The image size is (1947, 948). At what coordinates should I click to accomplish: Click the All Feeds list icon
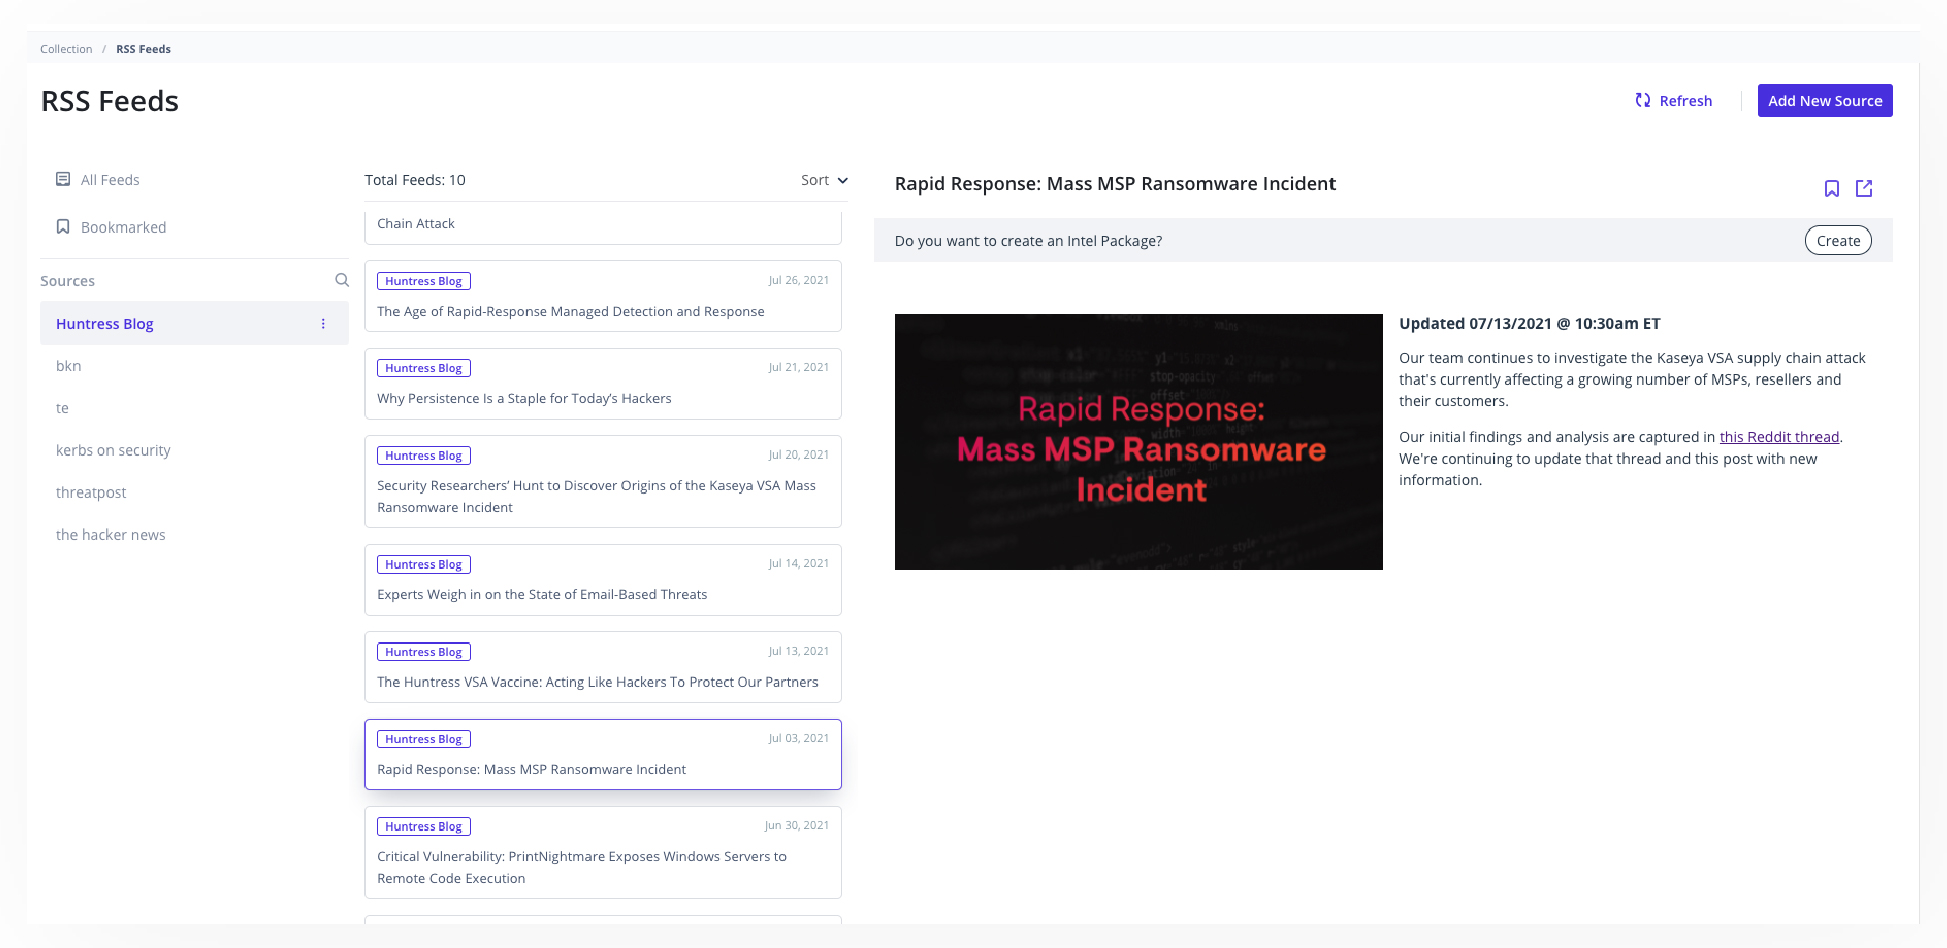(63, 179)
